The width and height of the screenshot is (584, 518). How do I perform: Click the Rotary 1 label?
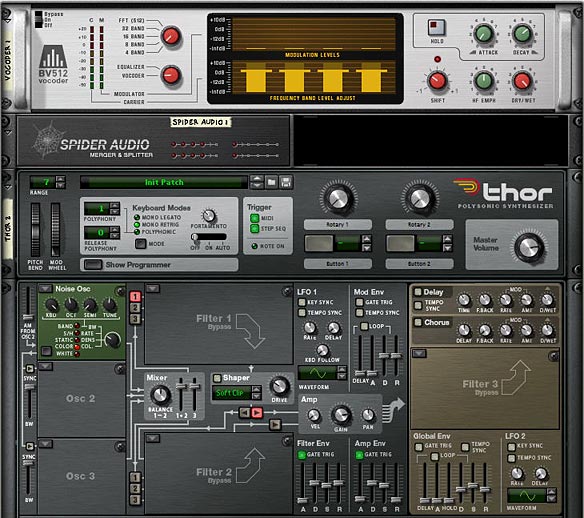(x=337, y=225)
